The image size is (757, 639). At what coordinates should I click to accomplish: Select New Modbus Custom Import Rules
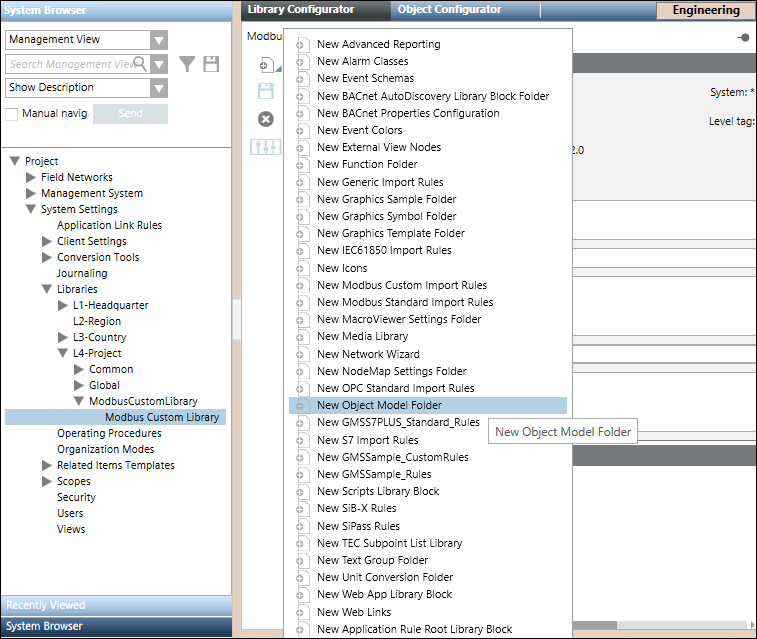tap(401, 285)
